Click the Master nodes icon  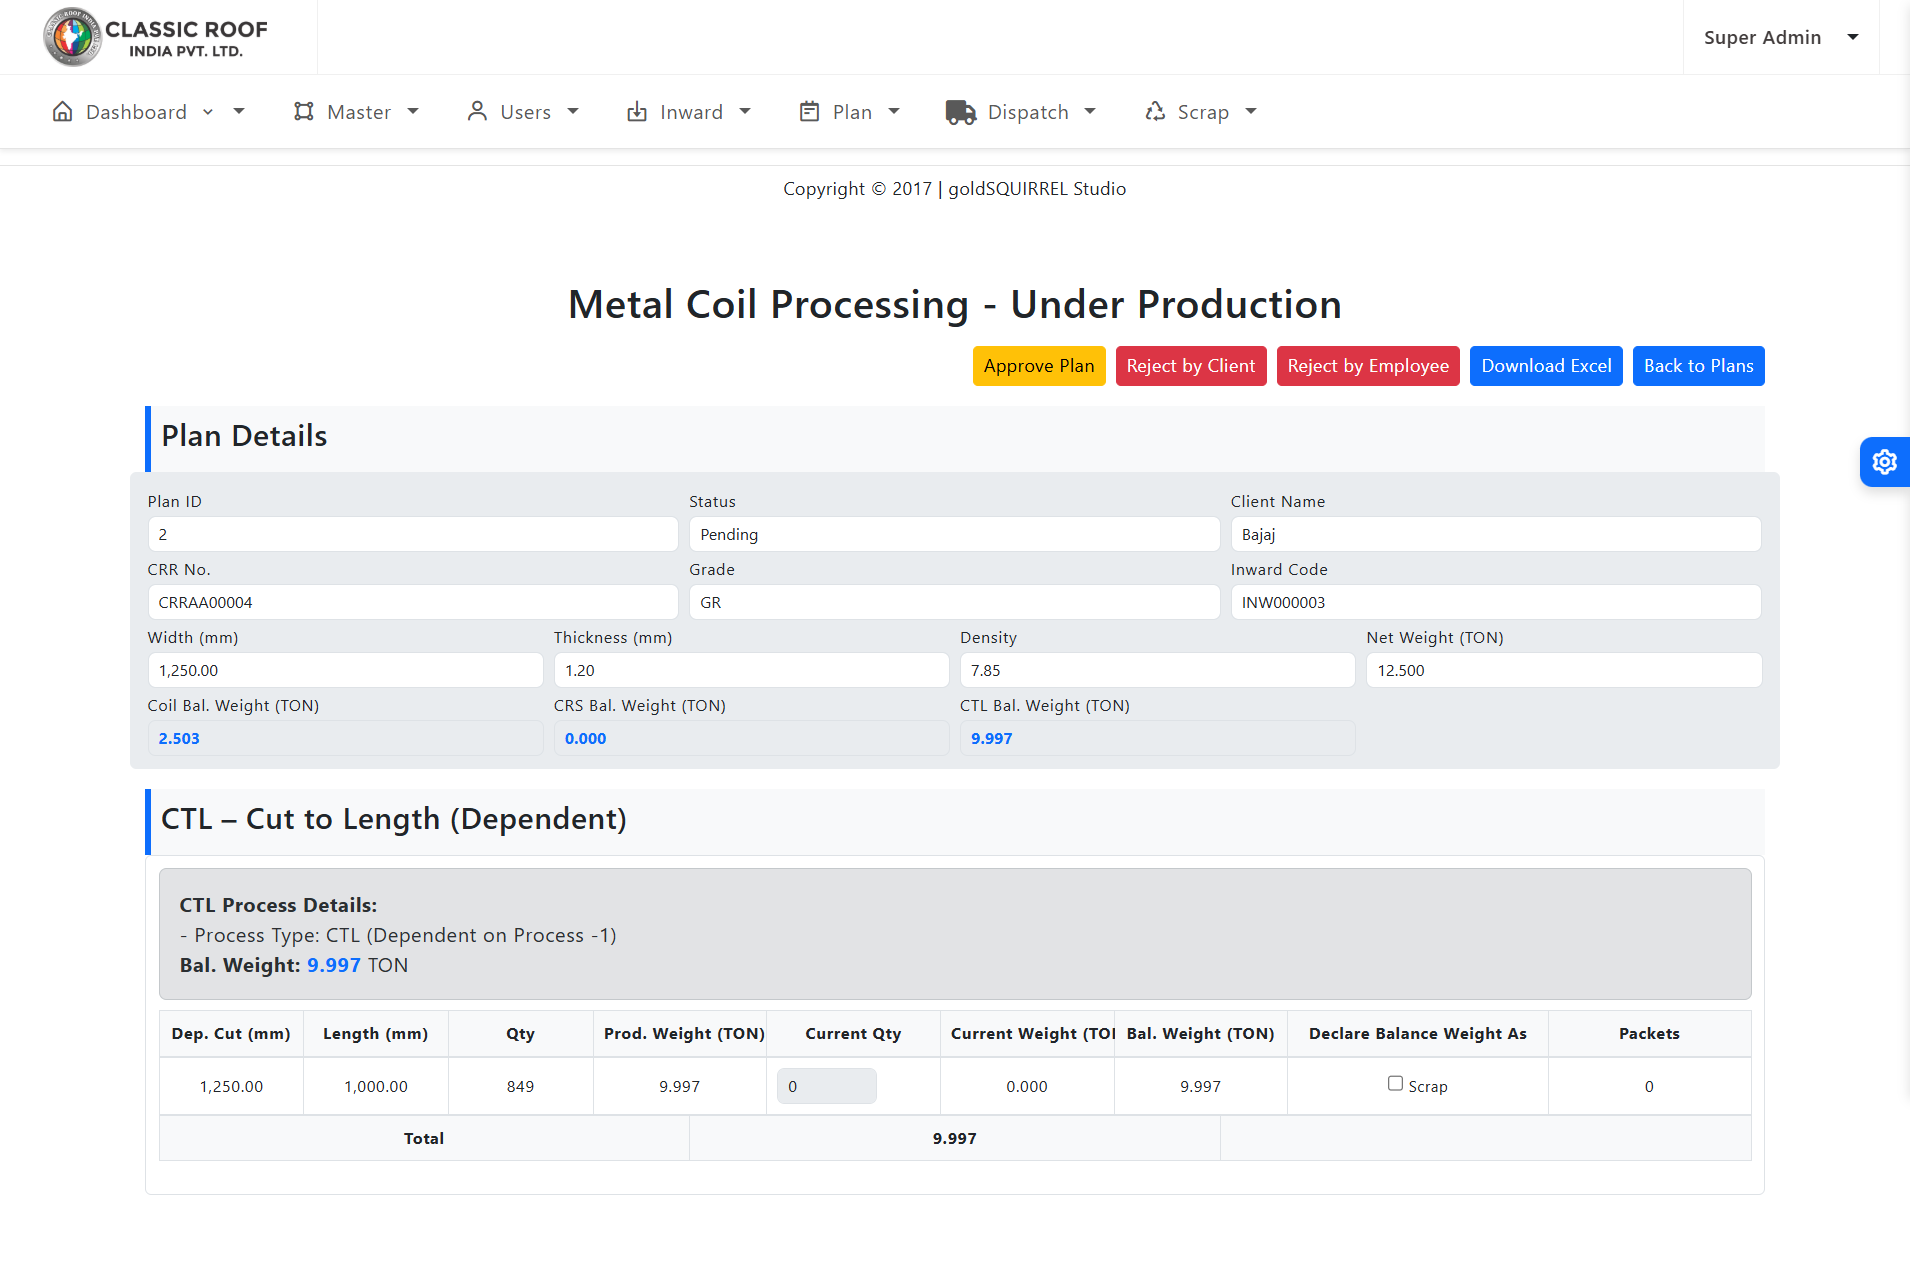pyautogui.click(x=304, y=111)
